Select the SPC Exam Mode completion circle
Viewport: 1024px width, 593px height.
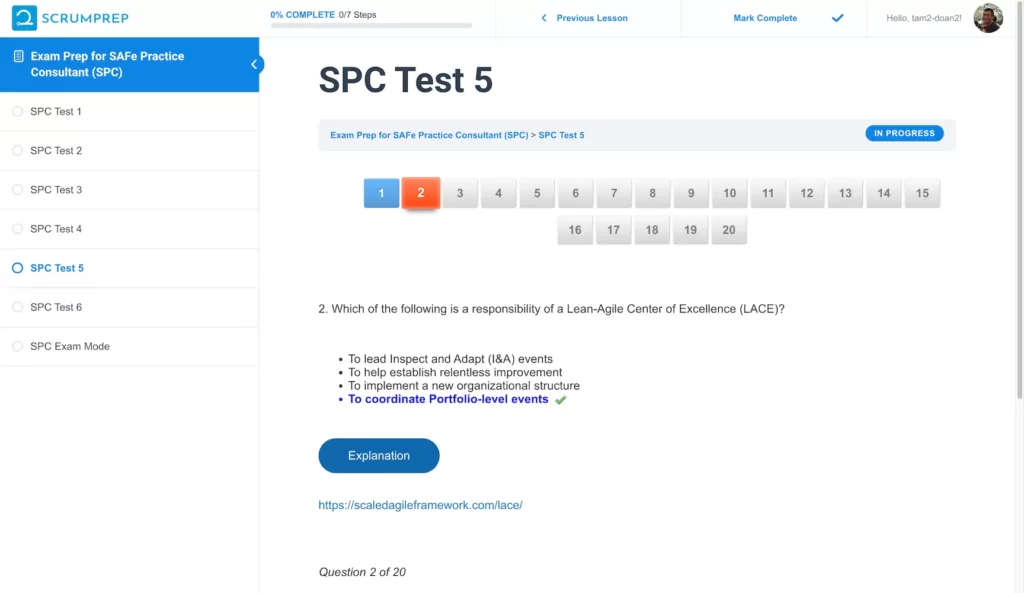point(17,345)
